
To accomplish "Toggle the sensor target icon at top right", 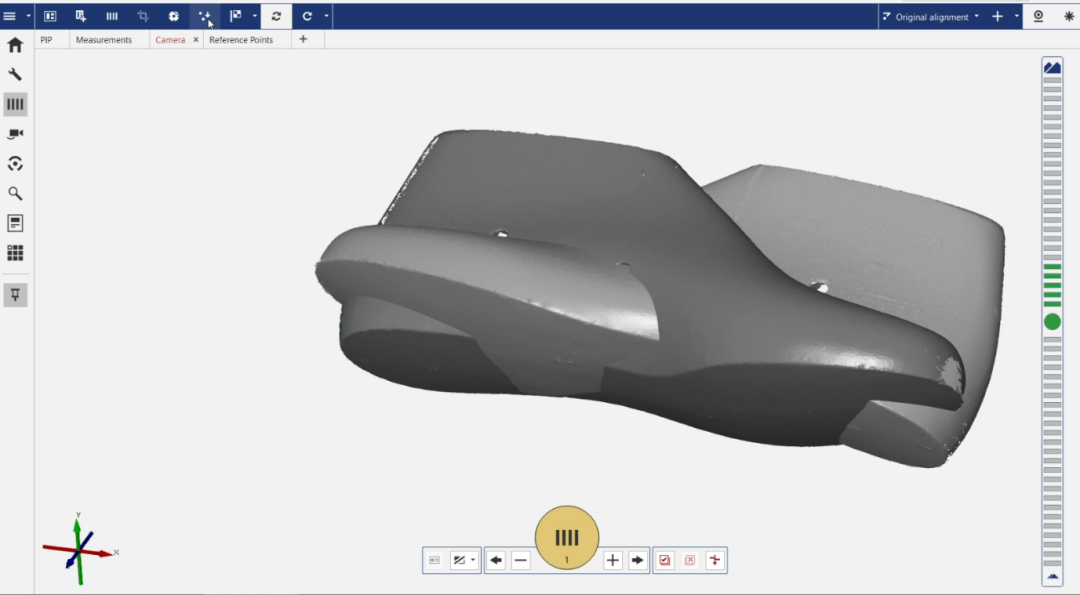I will coord(1038,16).
